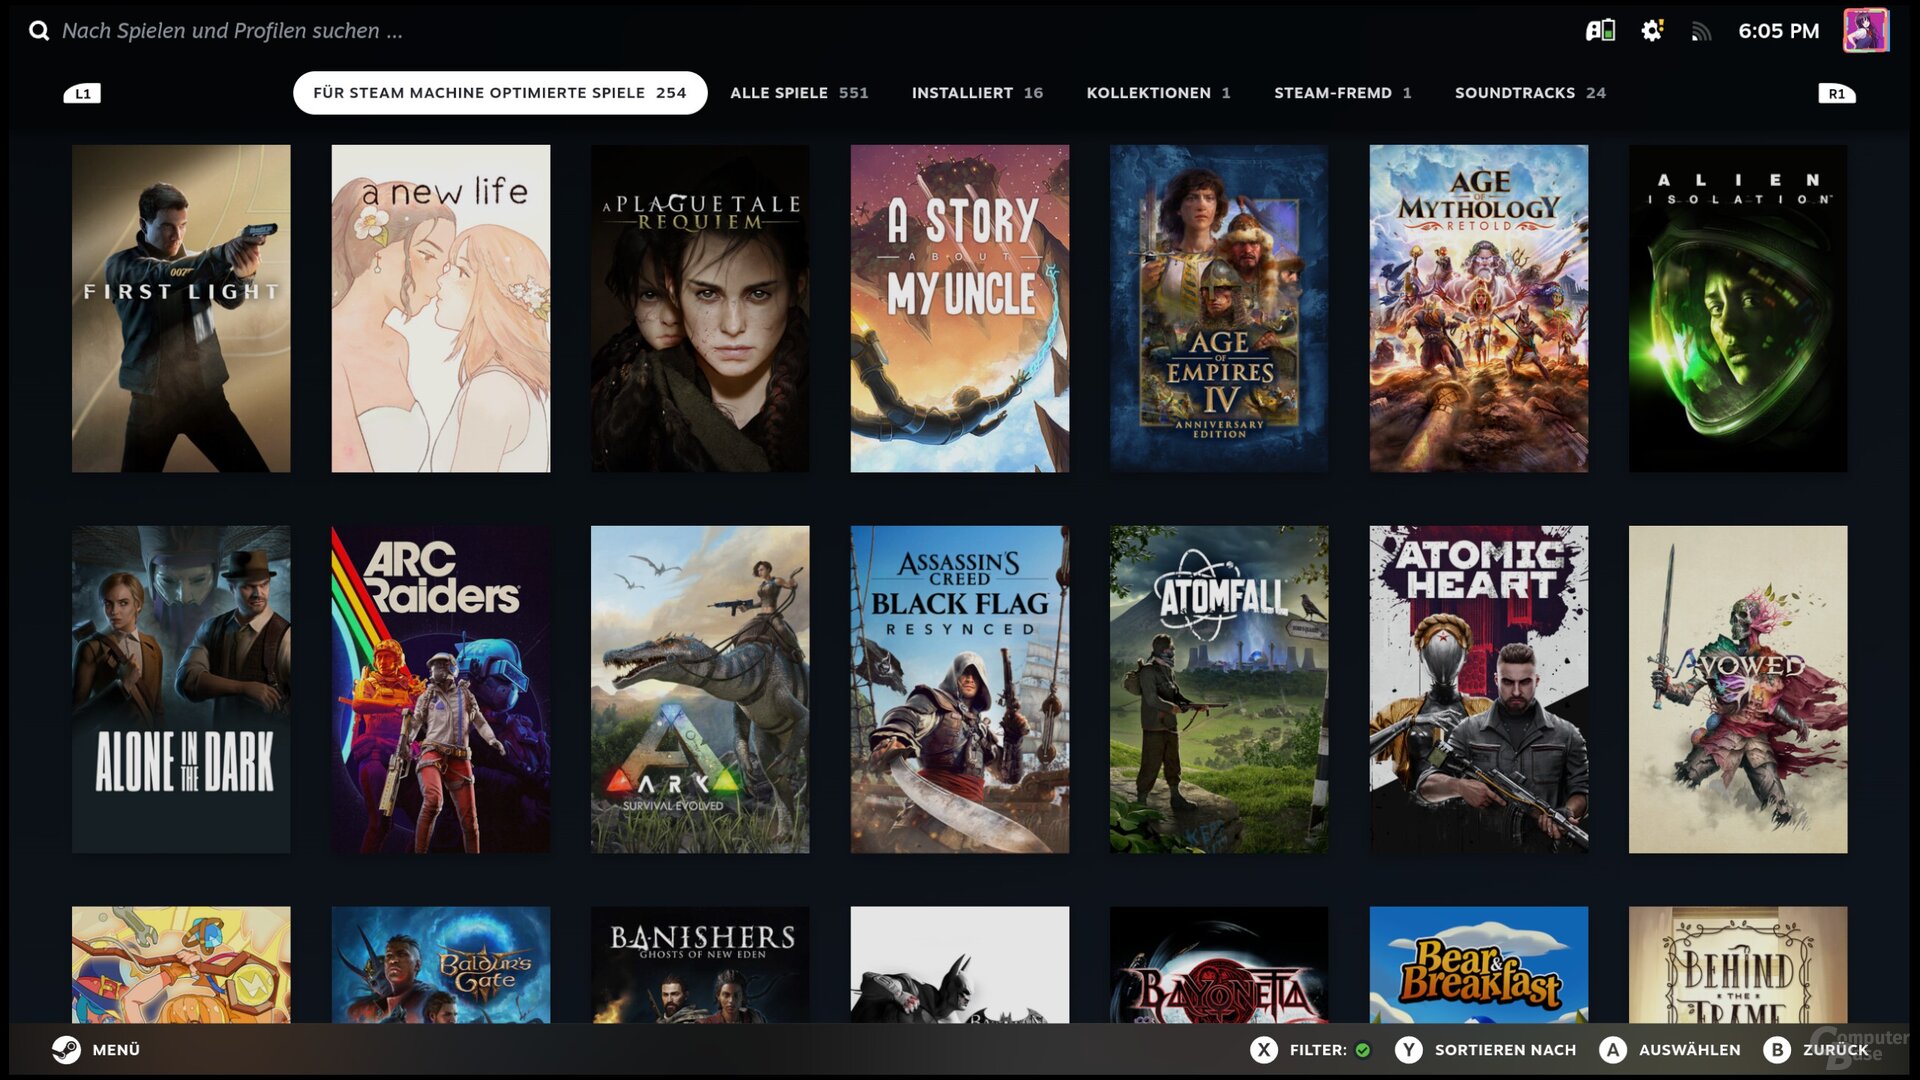Open the Installiert tab

coord(977,93)
